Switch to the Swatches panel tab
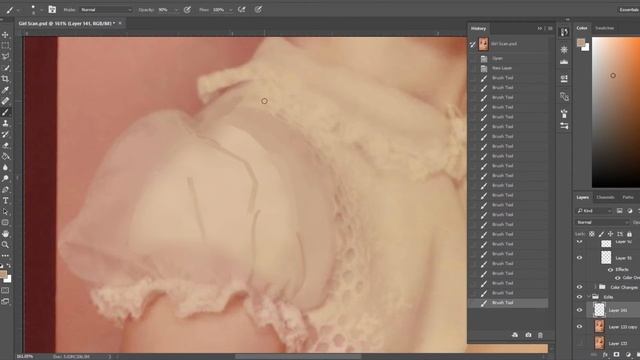 [604, 28]
